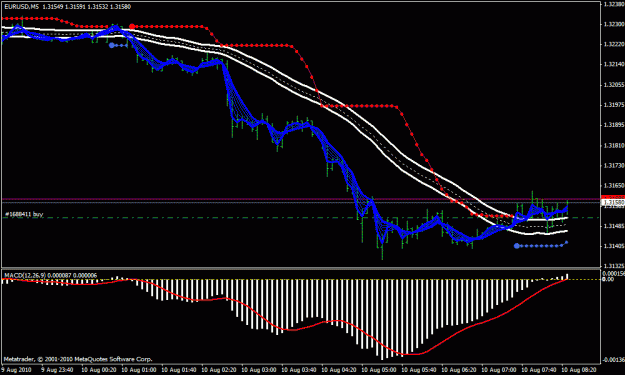Click the 1.32140 price axis label
The image size is (625, 375).
click(613, 64)
